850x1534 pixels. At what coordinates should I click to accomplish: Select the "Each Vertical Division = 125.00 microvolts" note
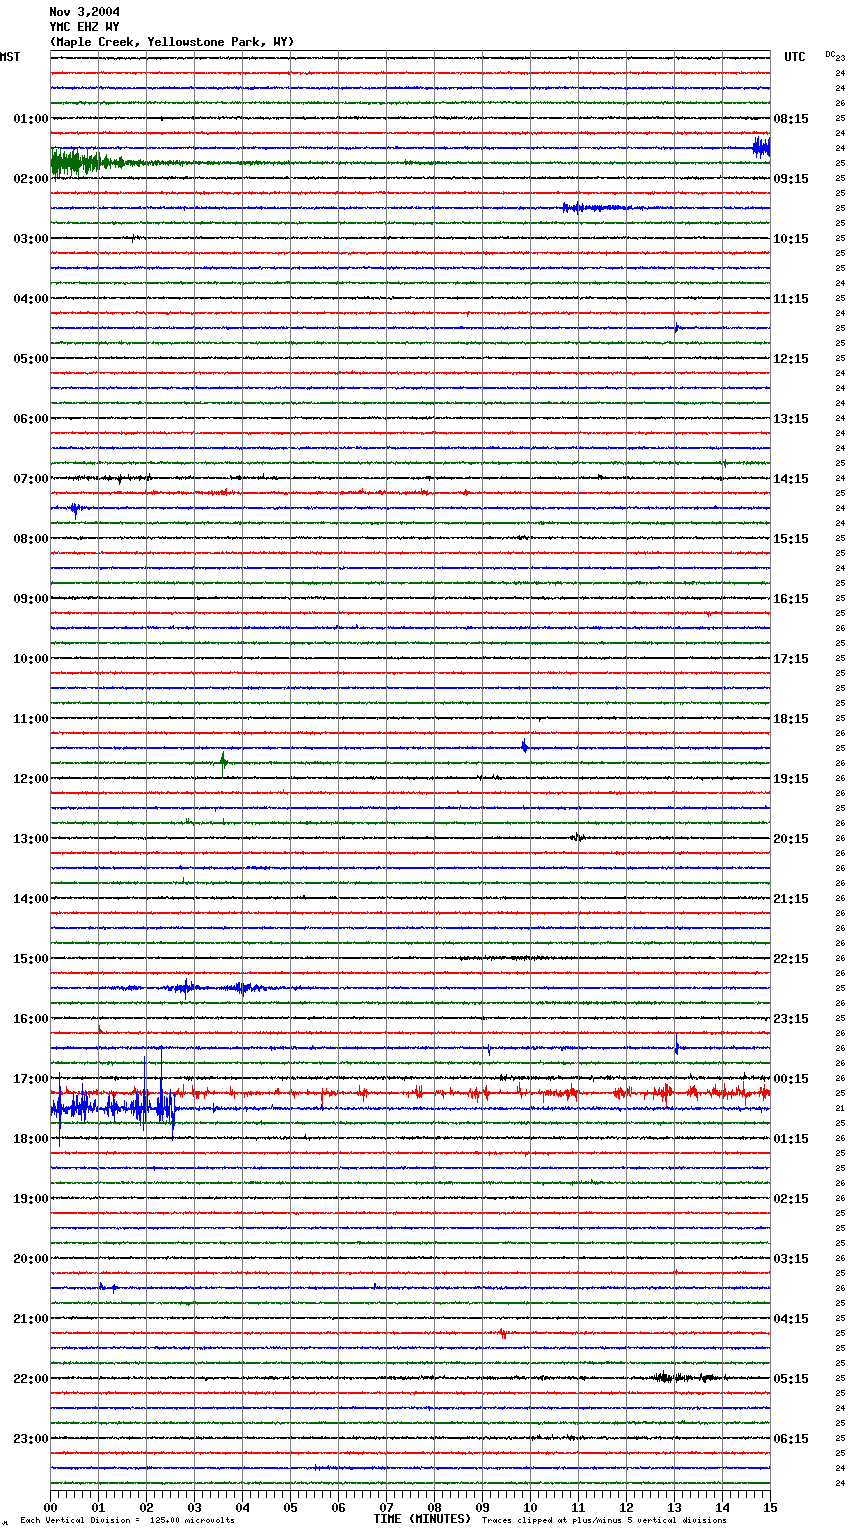(x=127, y=1521)
